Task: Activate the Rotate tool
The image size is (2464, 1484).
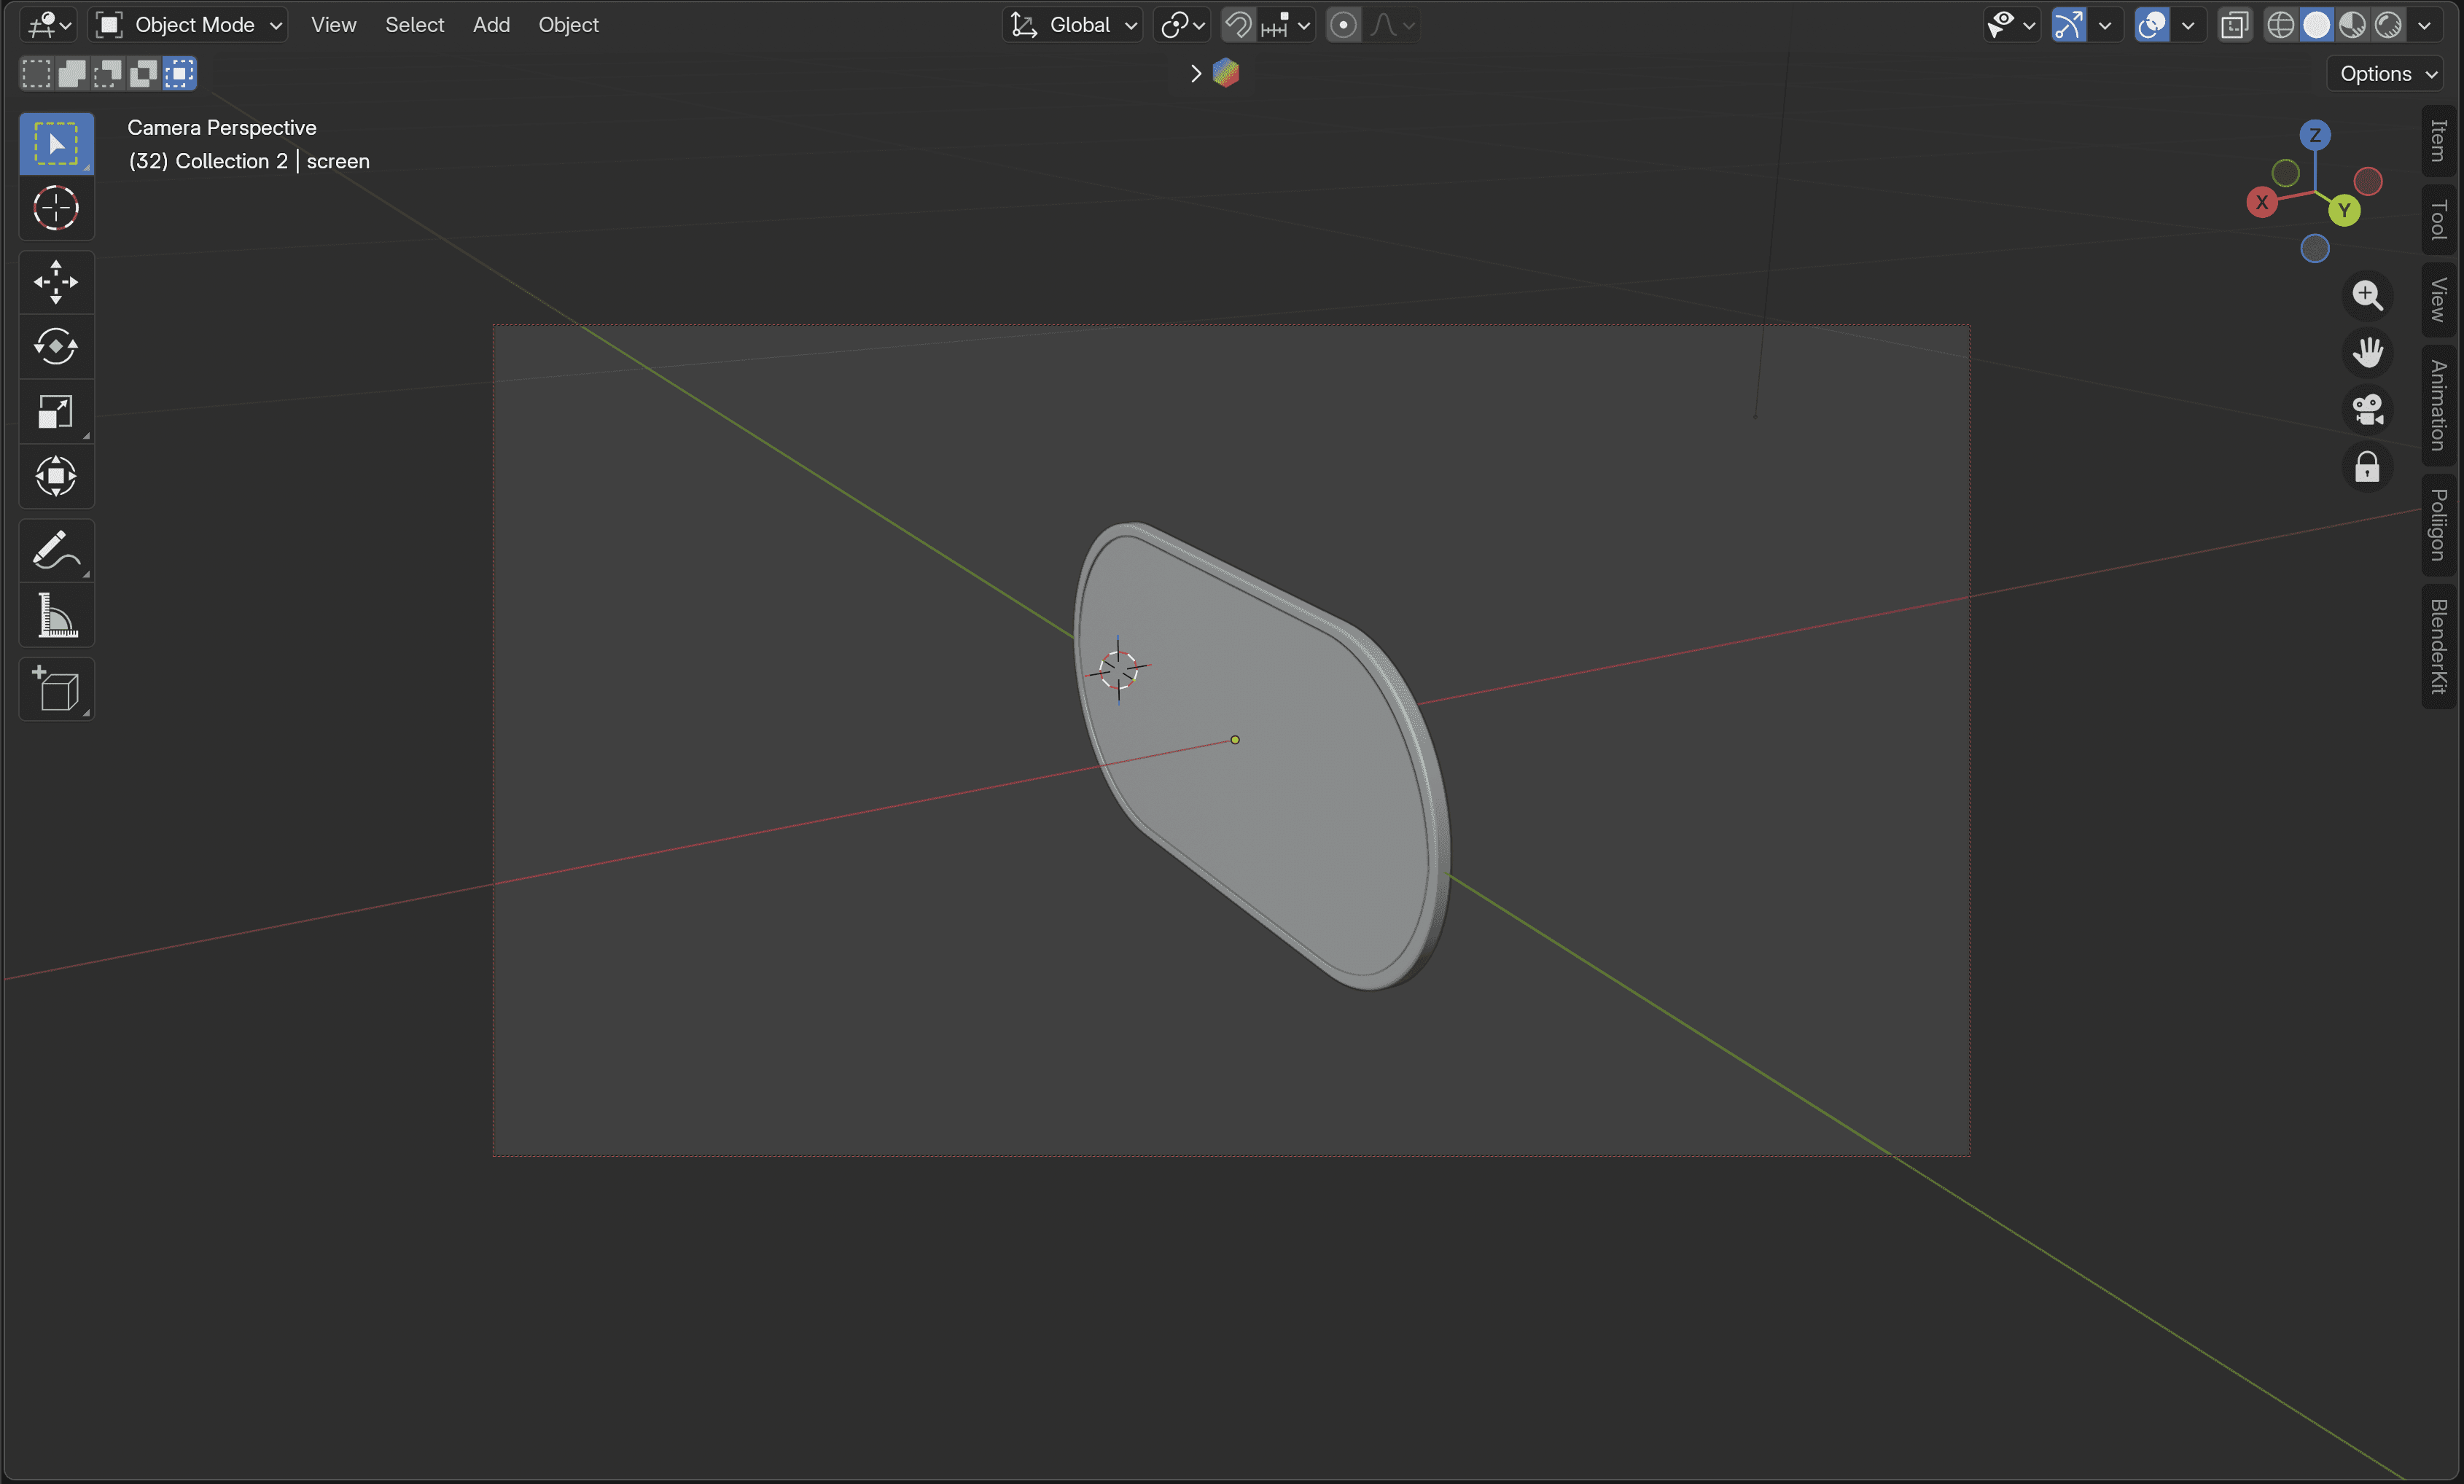Action: pos(56,347)
